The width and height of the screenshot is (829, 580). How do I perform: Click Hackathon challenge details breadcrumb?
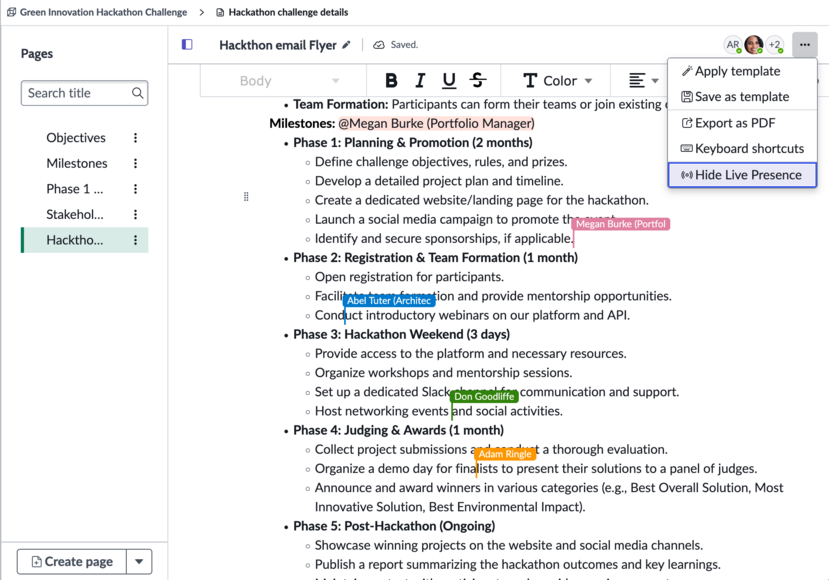point(282,12)
